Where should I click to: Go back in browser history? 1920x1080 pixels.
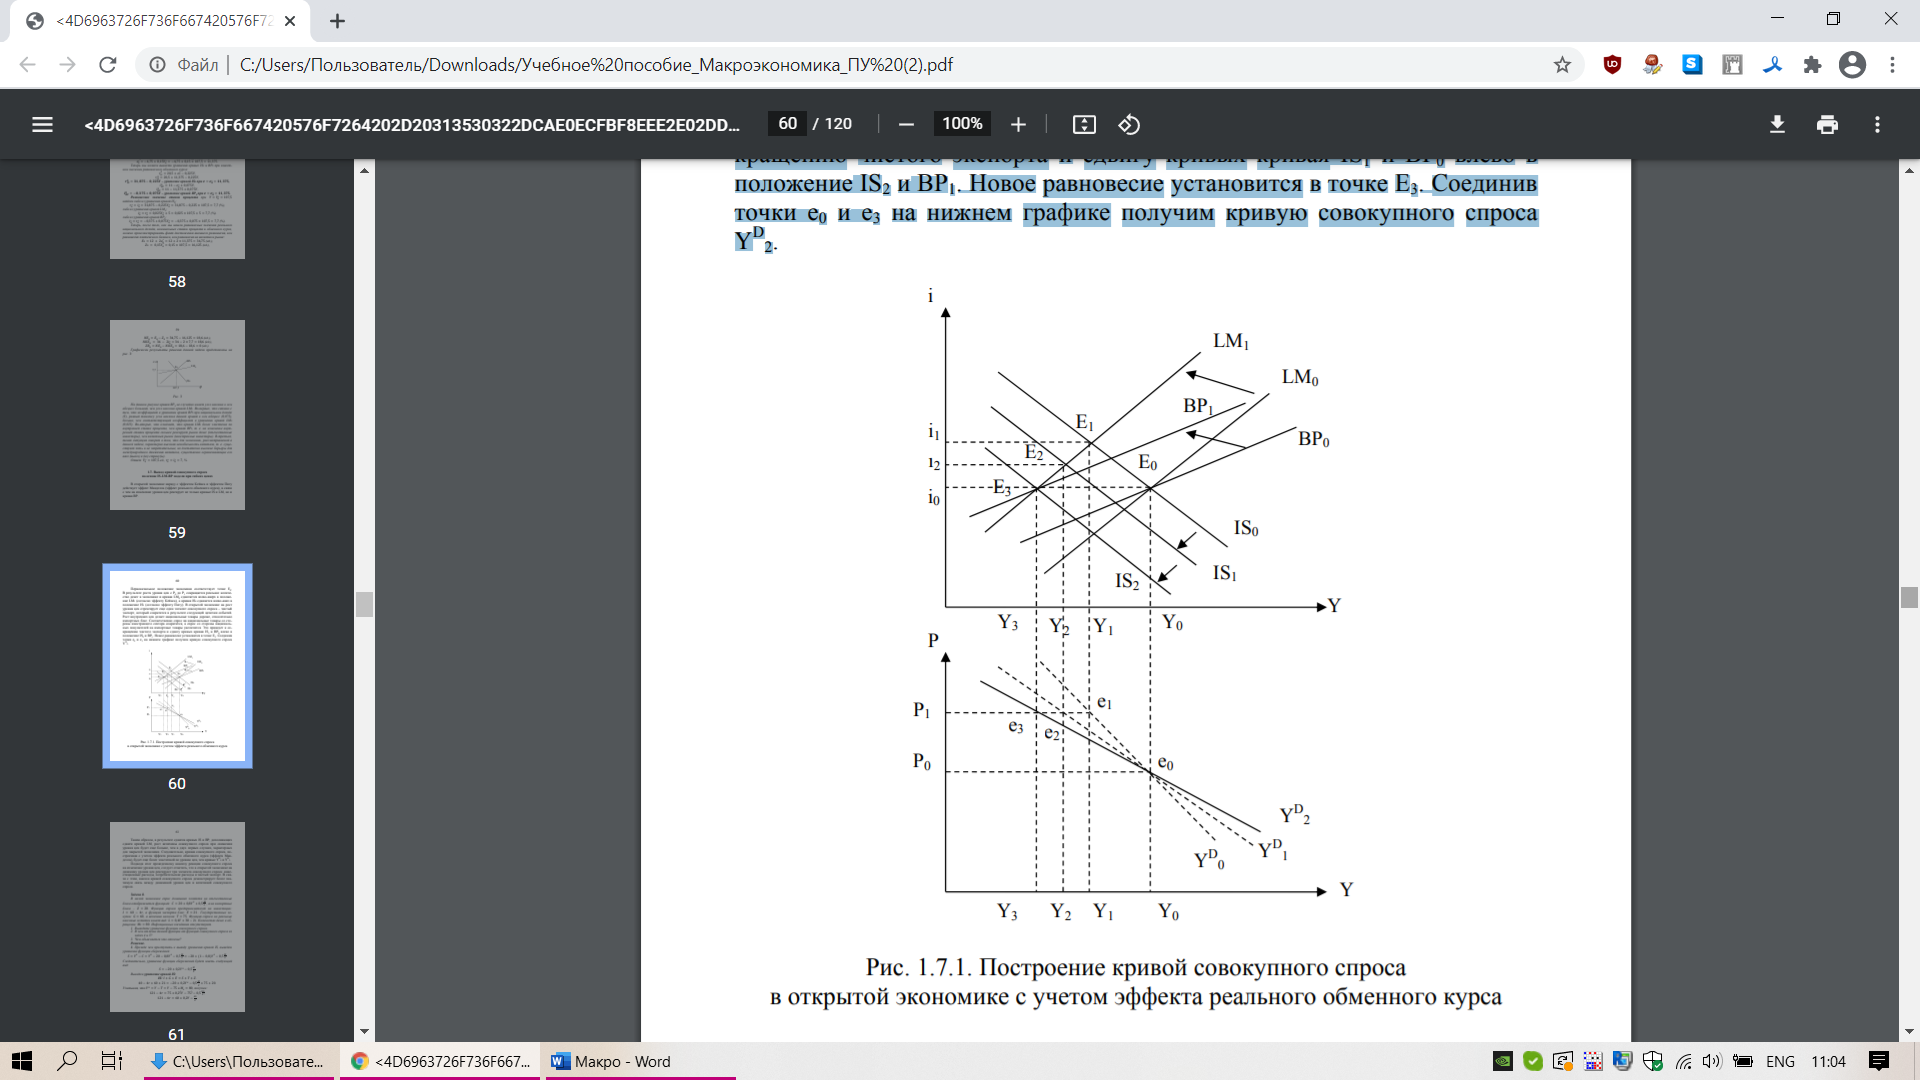27,65
